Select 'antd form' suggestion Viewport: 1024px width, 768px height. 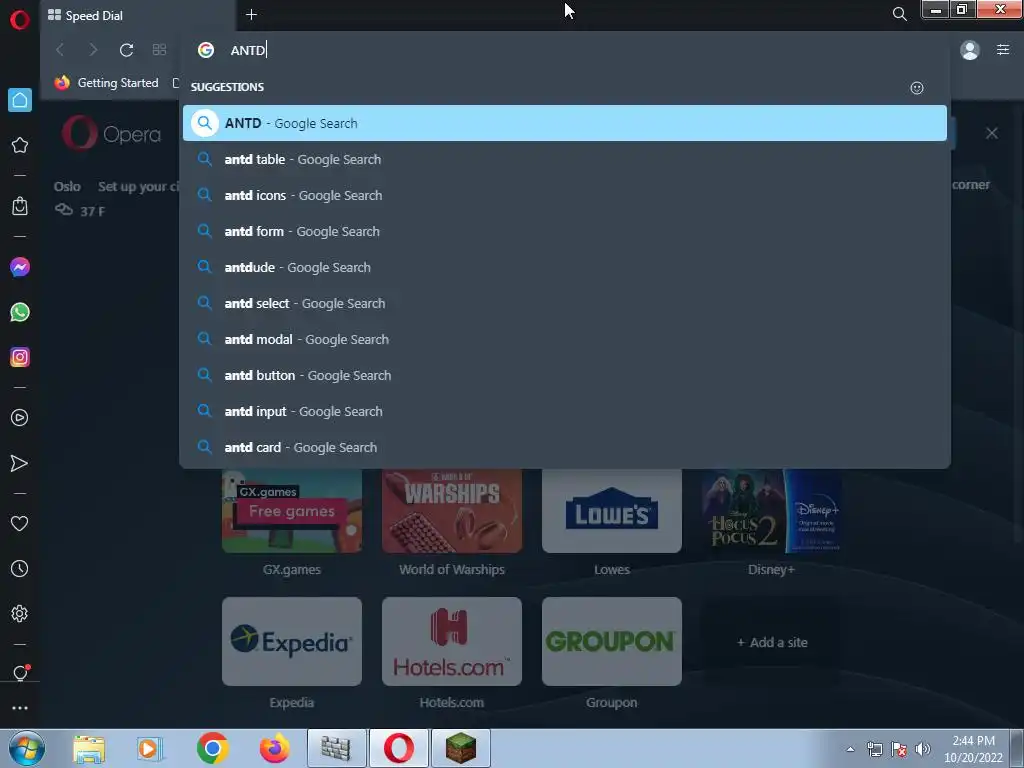point(565,231)
